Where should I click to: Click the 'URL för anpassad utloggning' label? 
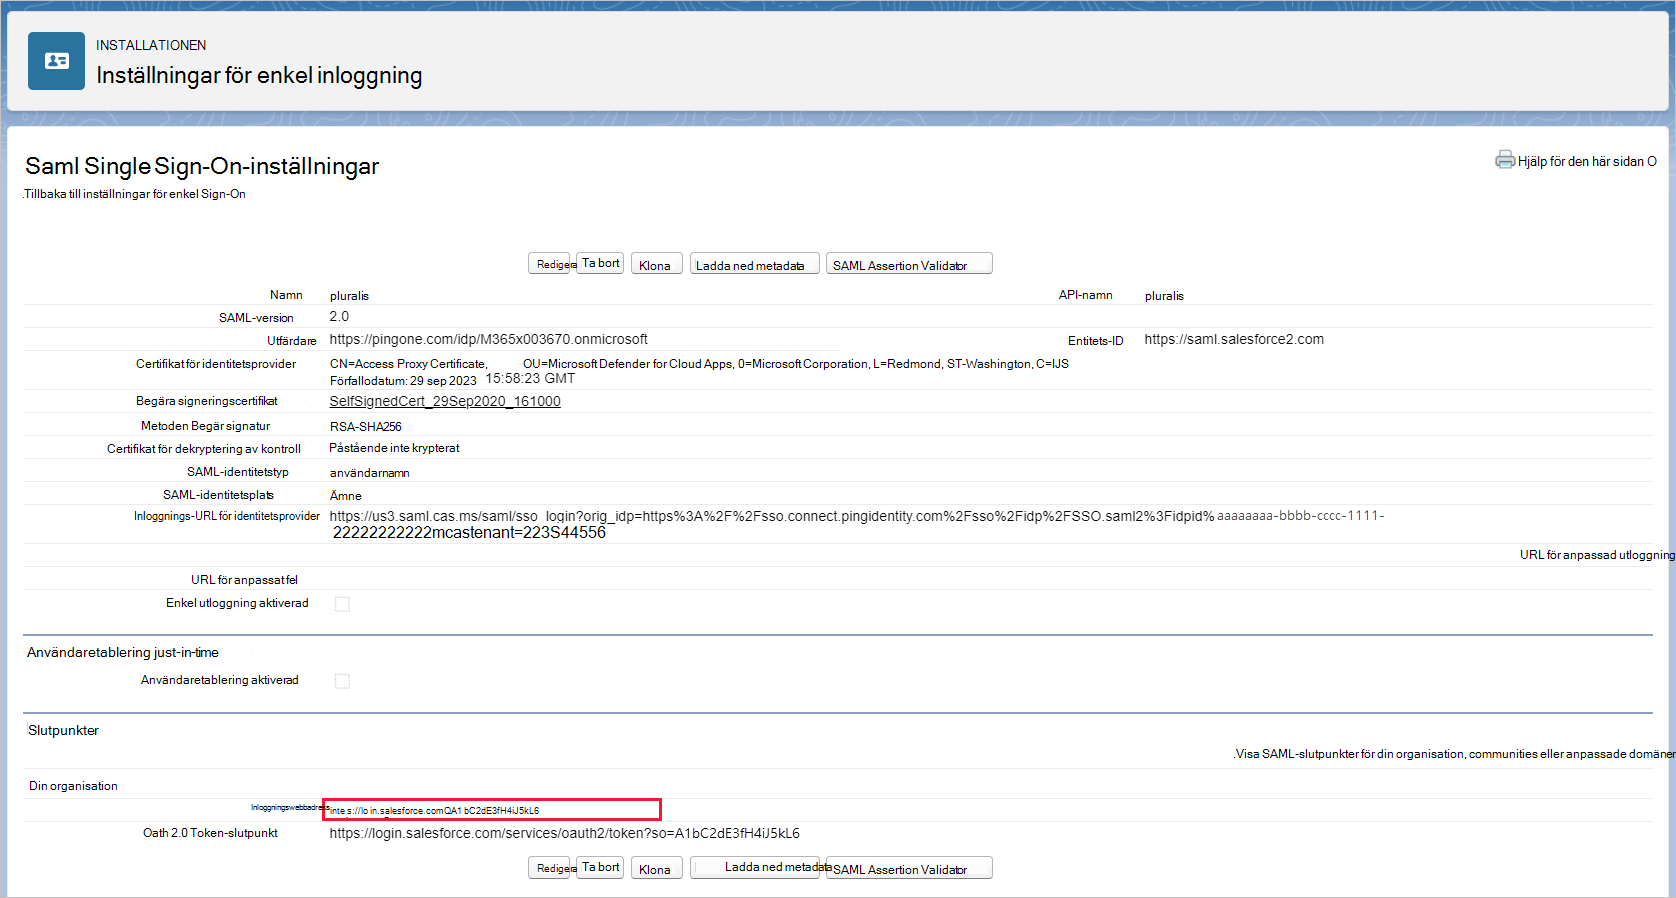(1597, 554)
